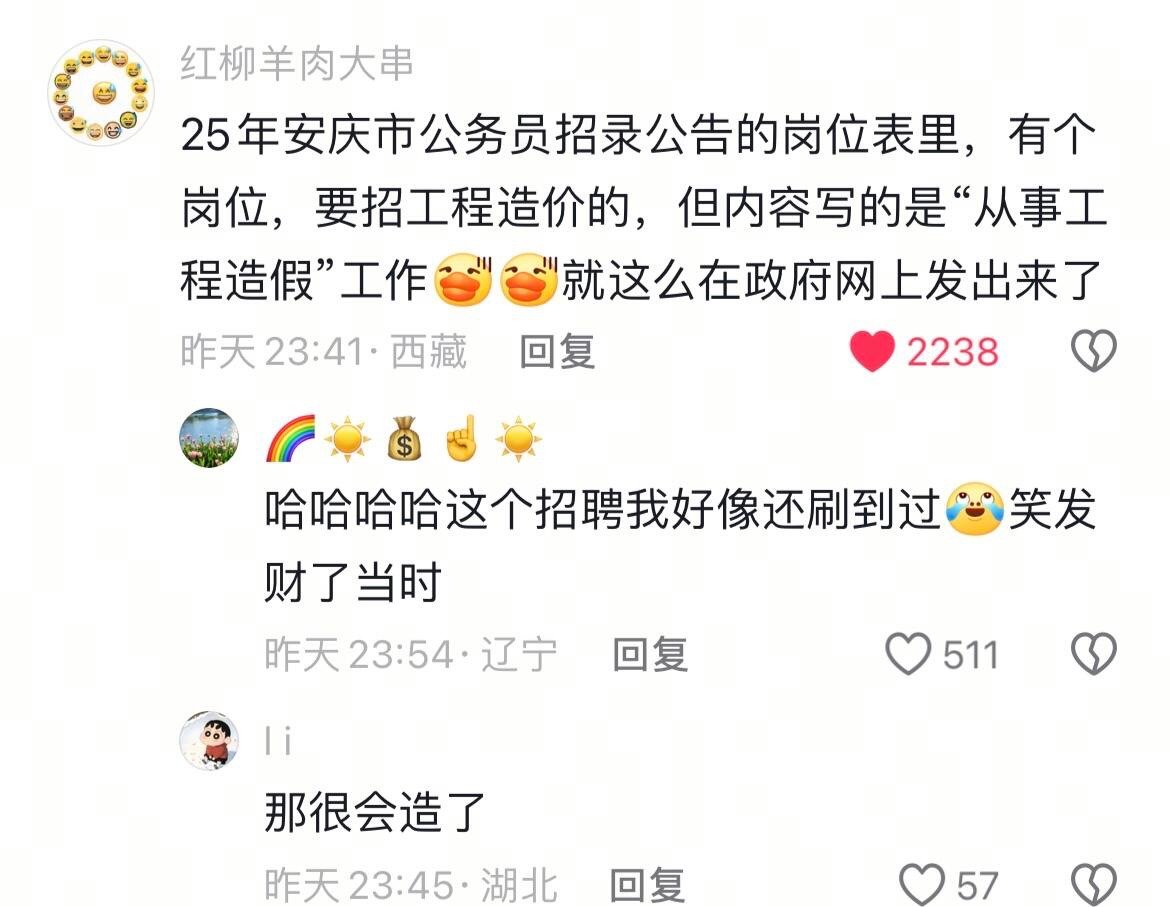Image resolution: width=1169 pixels, height=907 pixels.
Task: Open the username l i
Action: pos(278,741)
